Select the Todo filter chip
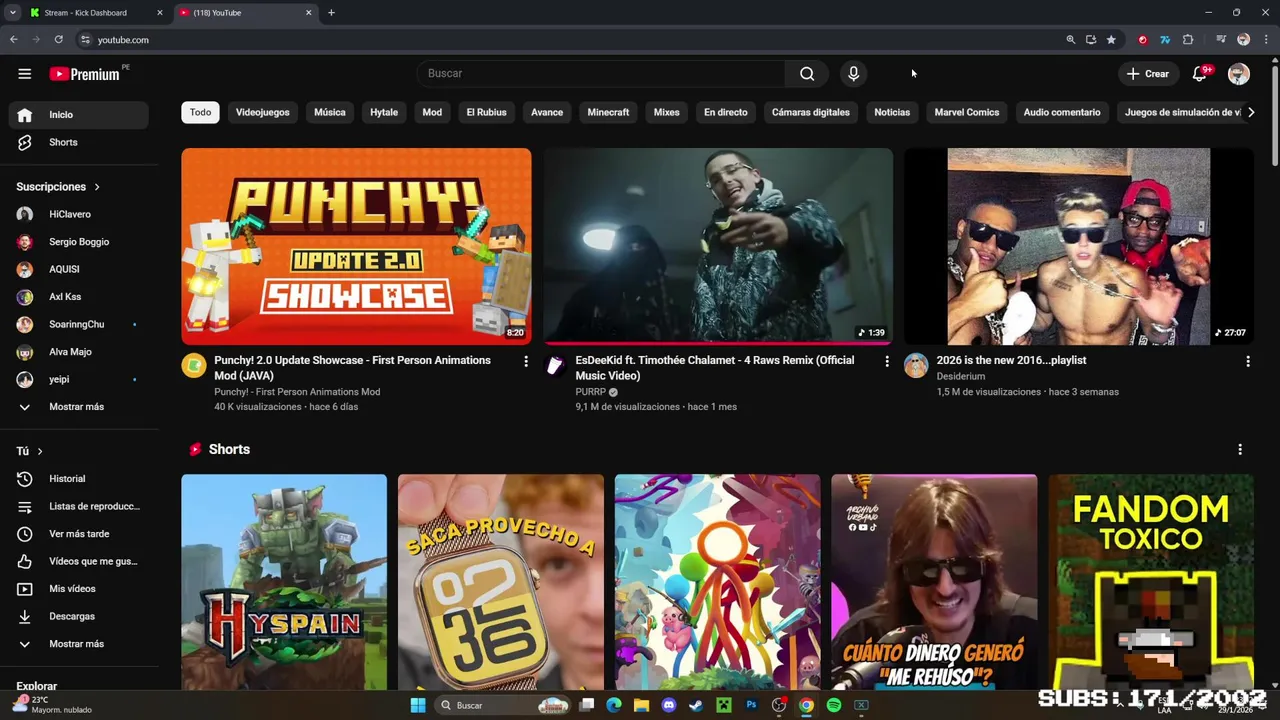Image resolution: width=1280 pixels, height=720 pixels. tap(200, 112)
